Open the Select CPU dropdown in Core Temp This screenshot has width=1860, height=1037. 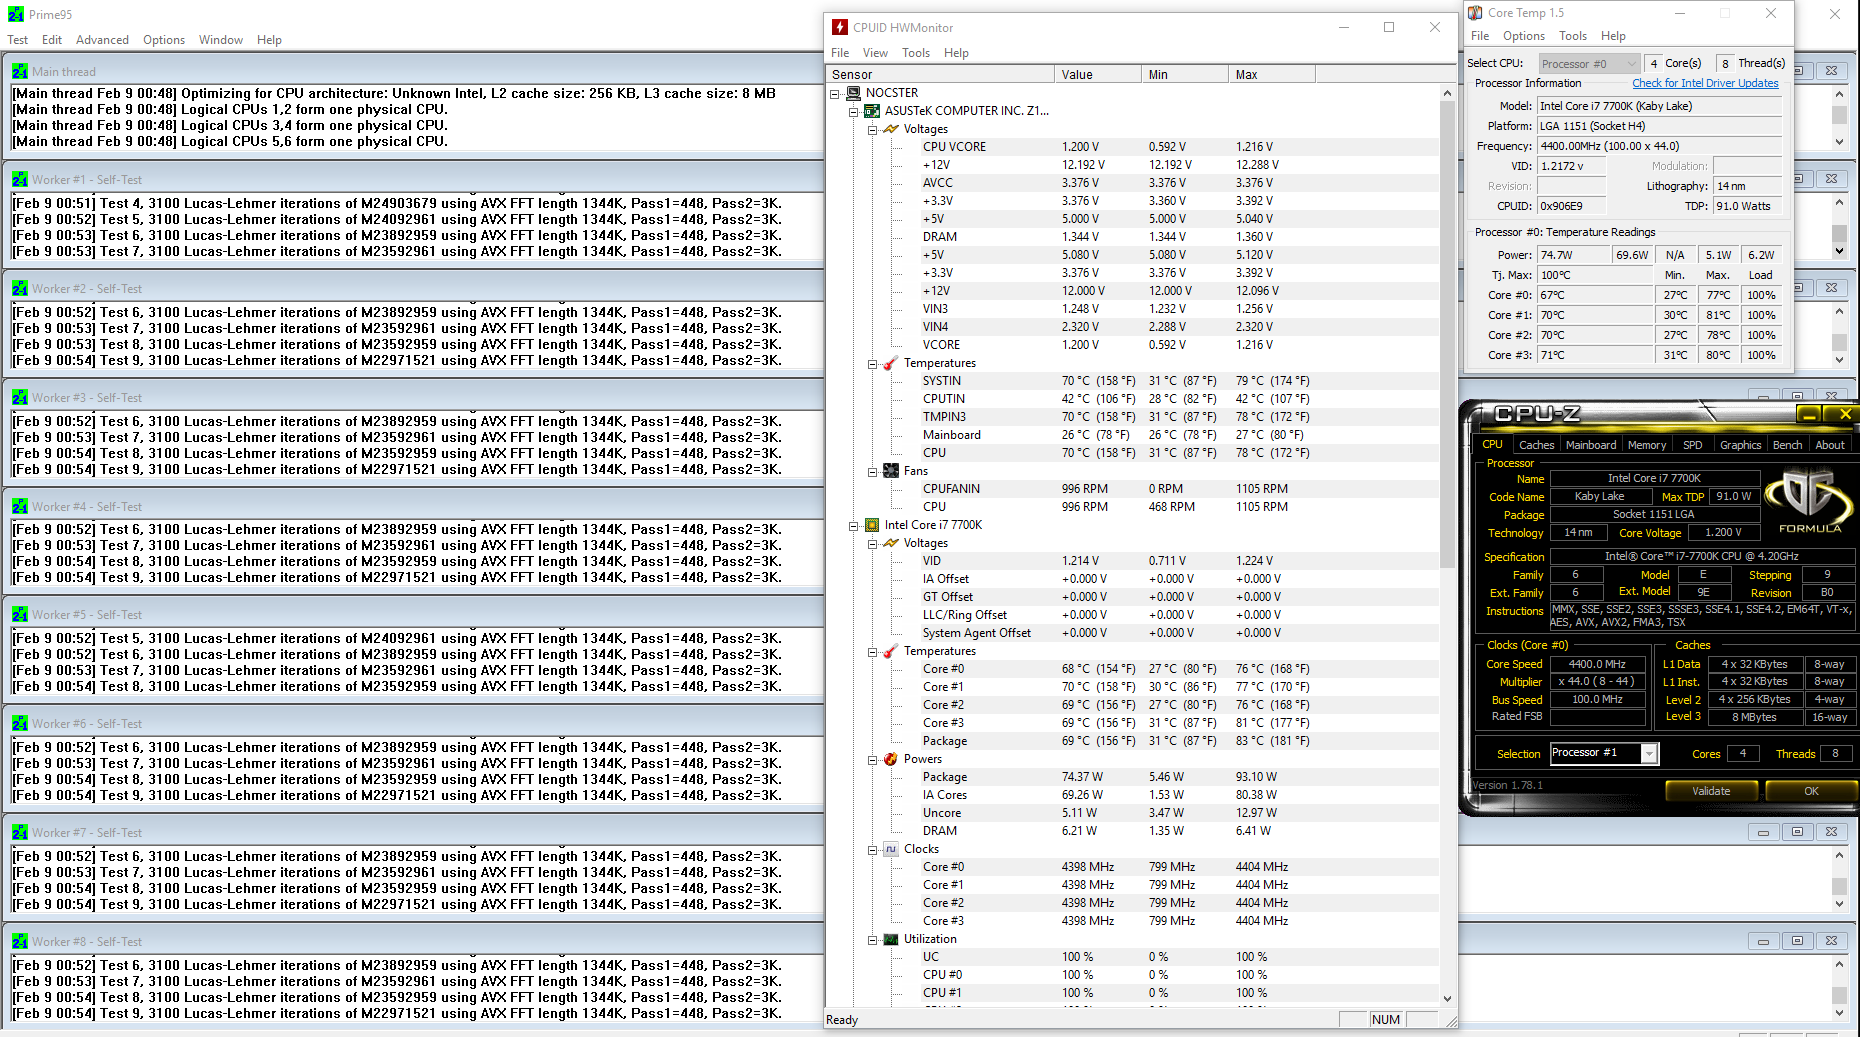click(x=1589, y=63)
